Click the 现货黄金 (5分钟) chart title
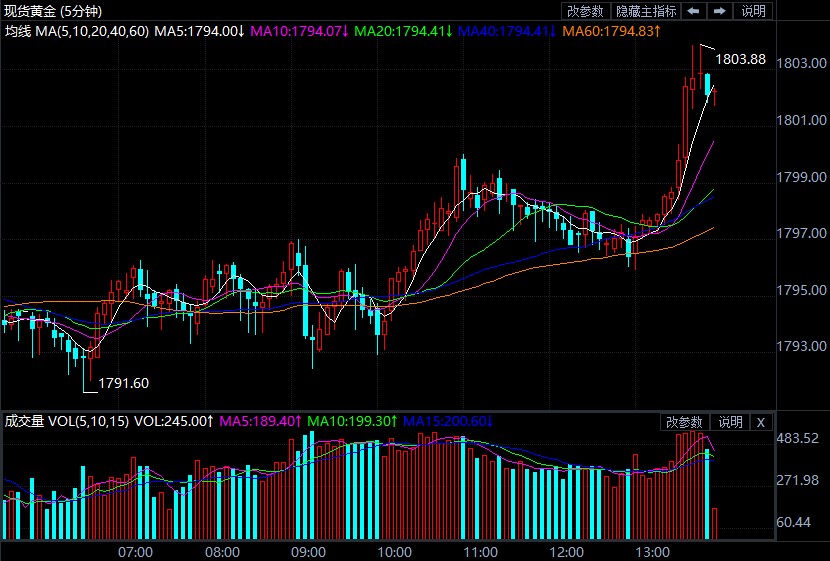Image resolution: width=830 pixels, height=561 pixels. [x=59, y=11]
